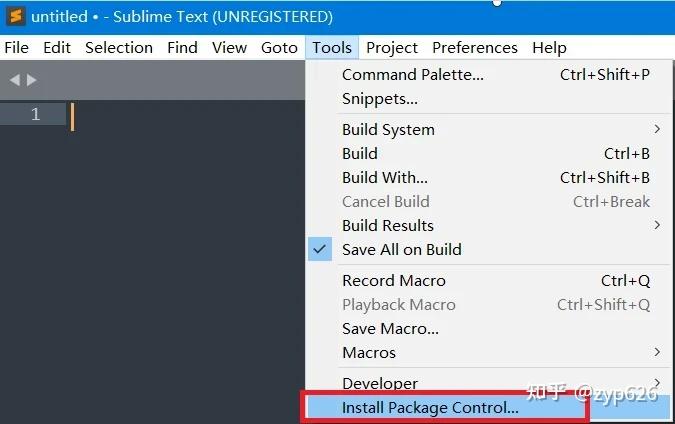Open Command Palette from Tools menu
Viewport: 675px width, 424px height.
[x=412, y=75]
